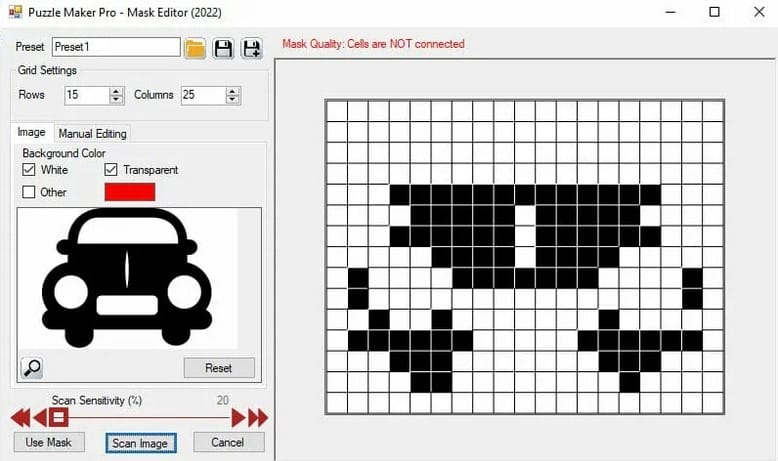778x461 pixels.
Task: Click the Scan Image button
Action: 141,442
